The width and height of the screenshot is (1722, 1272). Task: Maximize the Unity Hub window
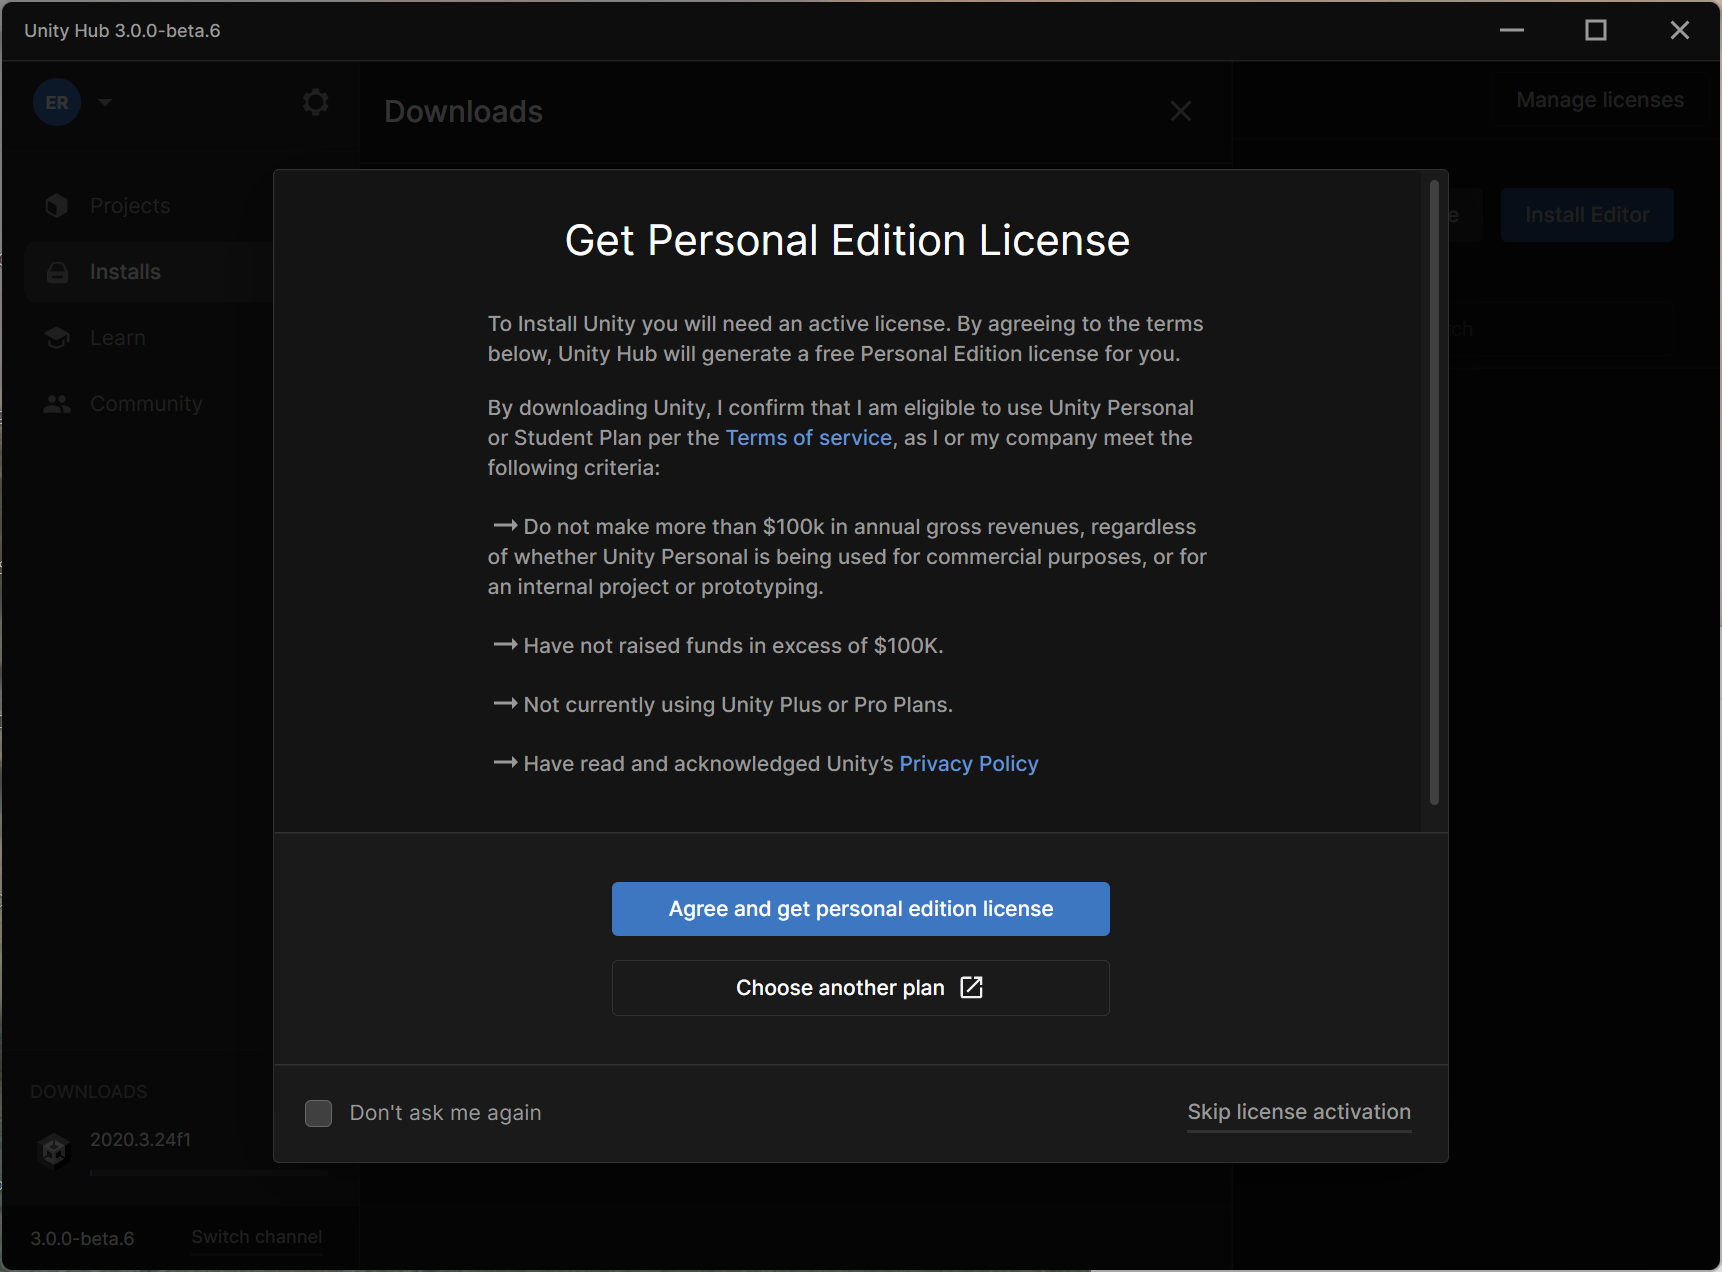[x=1596, y=30]
